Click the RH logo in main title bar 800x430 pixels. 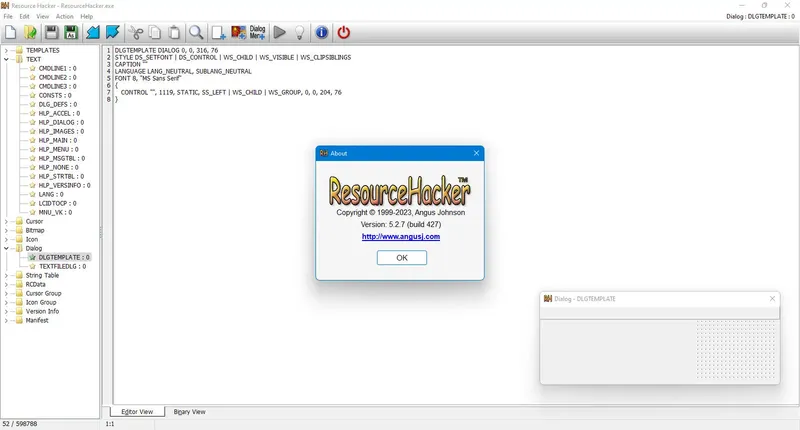coord(5,6)
